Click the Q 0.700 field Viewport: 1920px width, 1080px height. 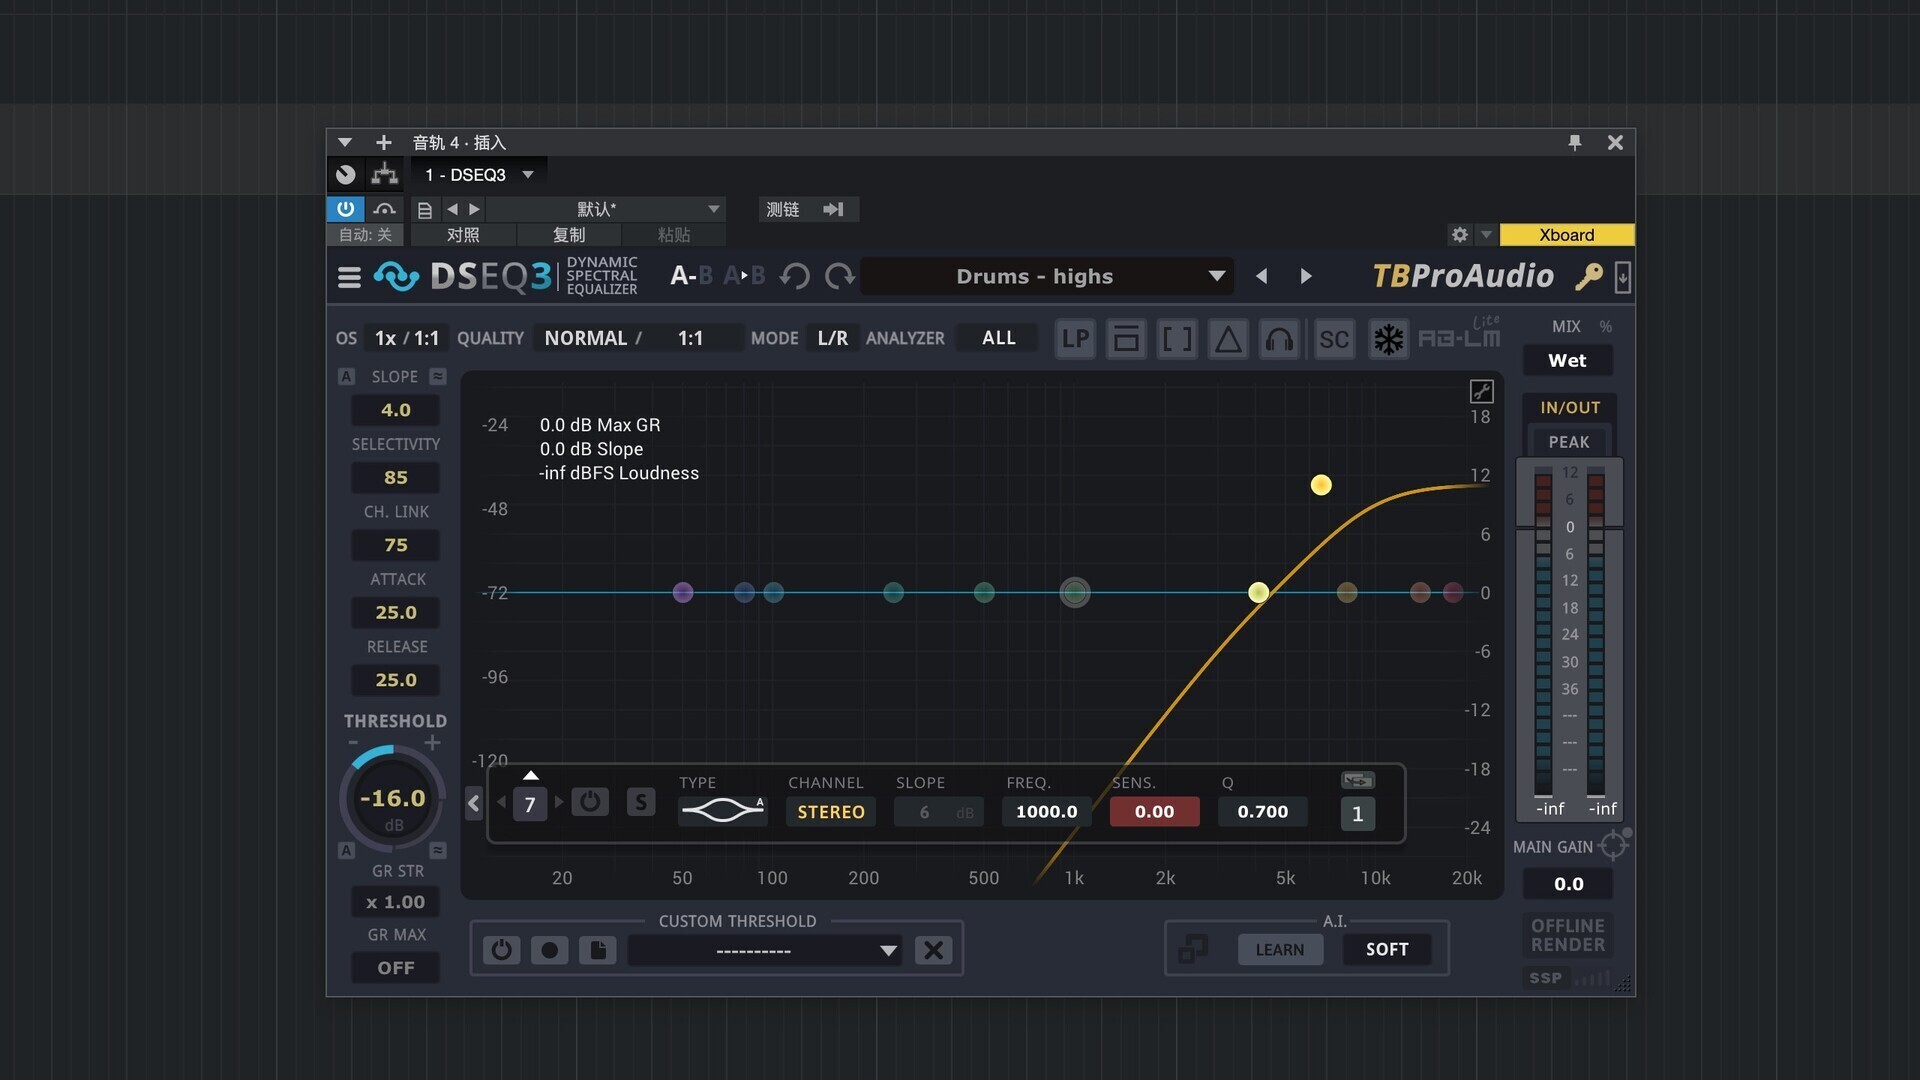click(x=1262, y=812)
